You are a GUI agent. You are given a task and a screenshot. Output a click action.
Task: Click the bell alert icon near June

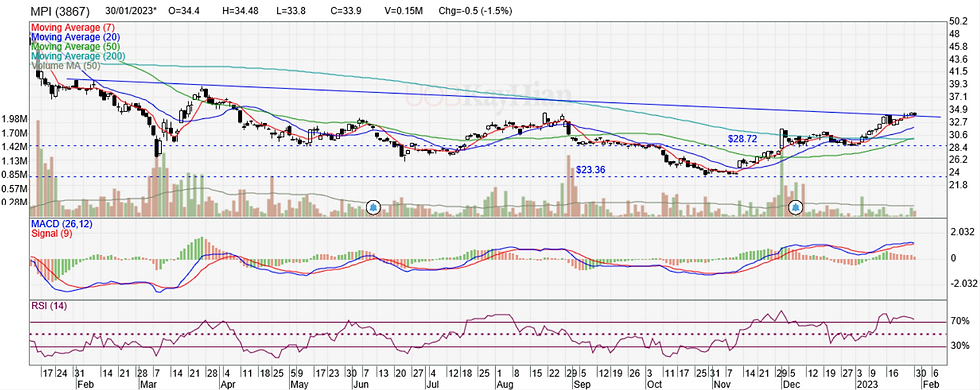[373, 208]
